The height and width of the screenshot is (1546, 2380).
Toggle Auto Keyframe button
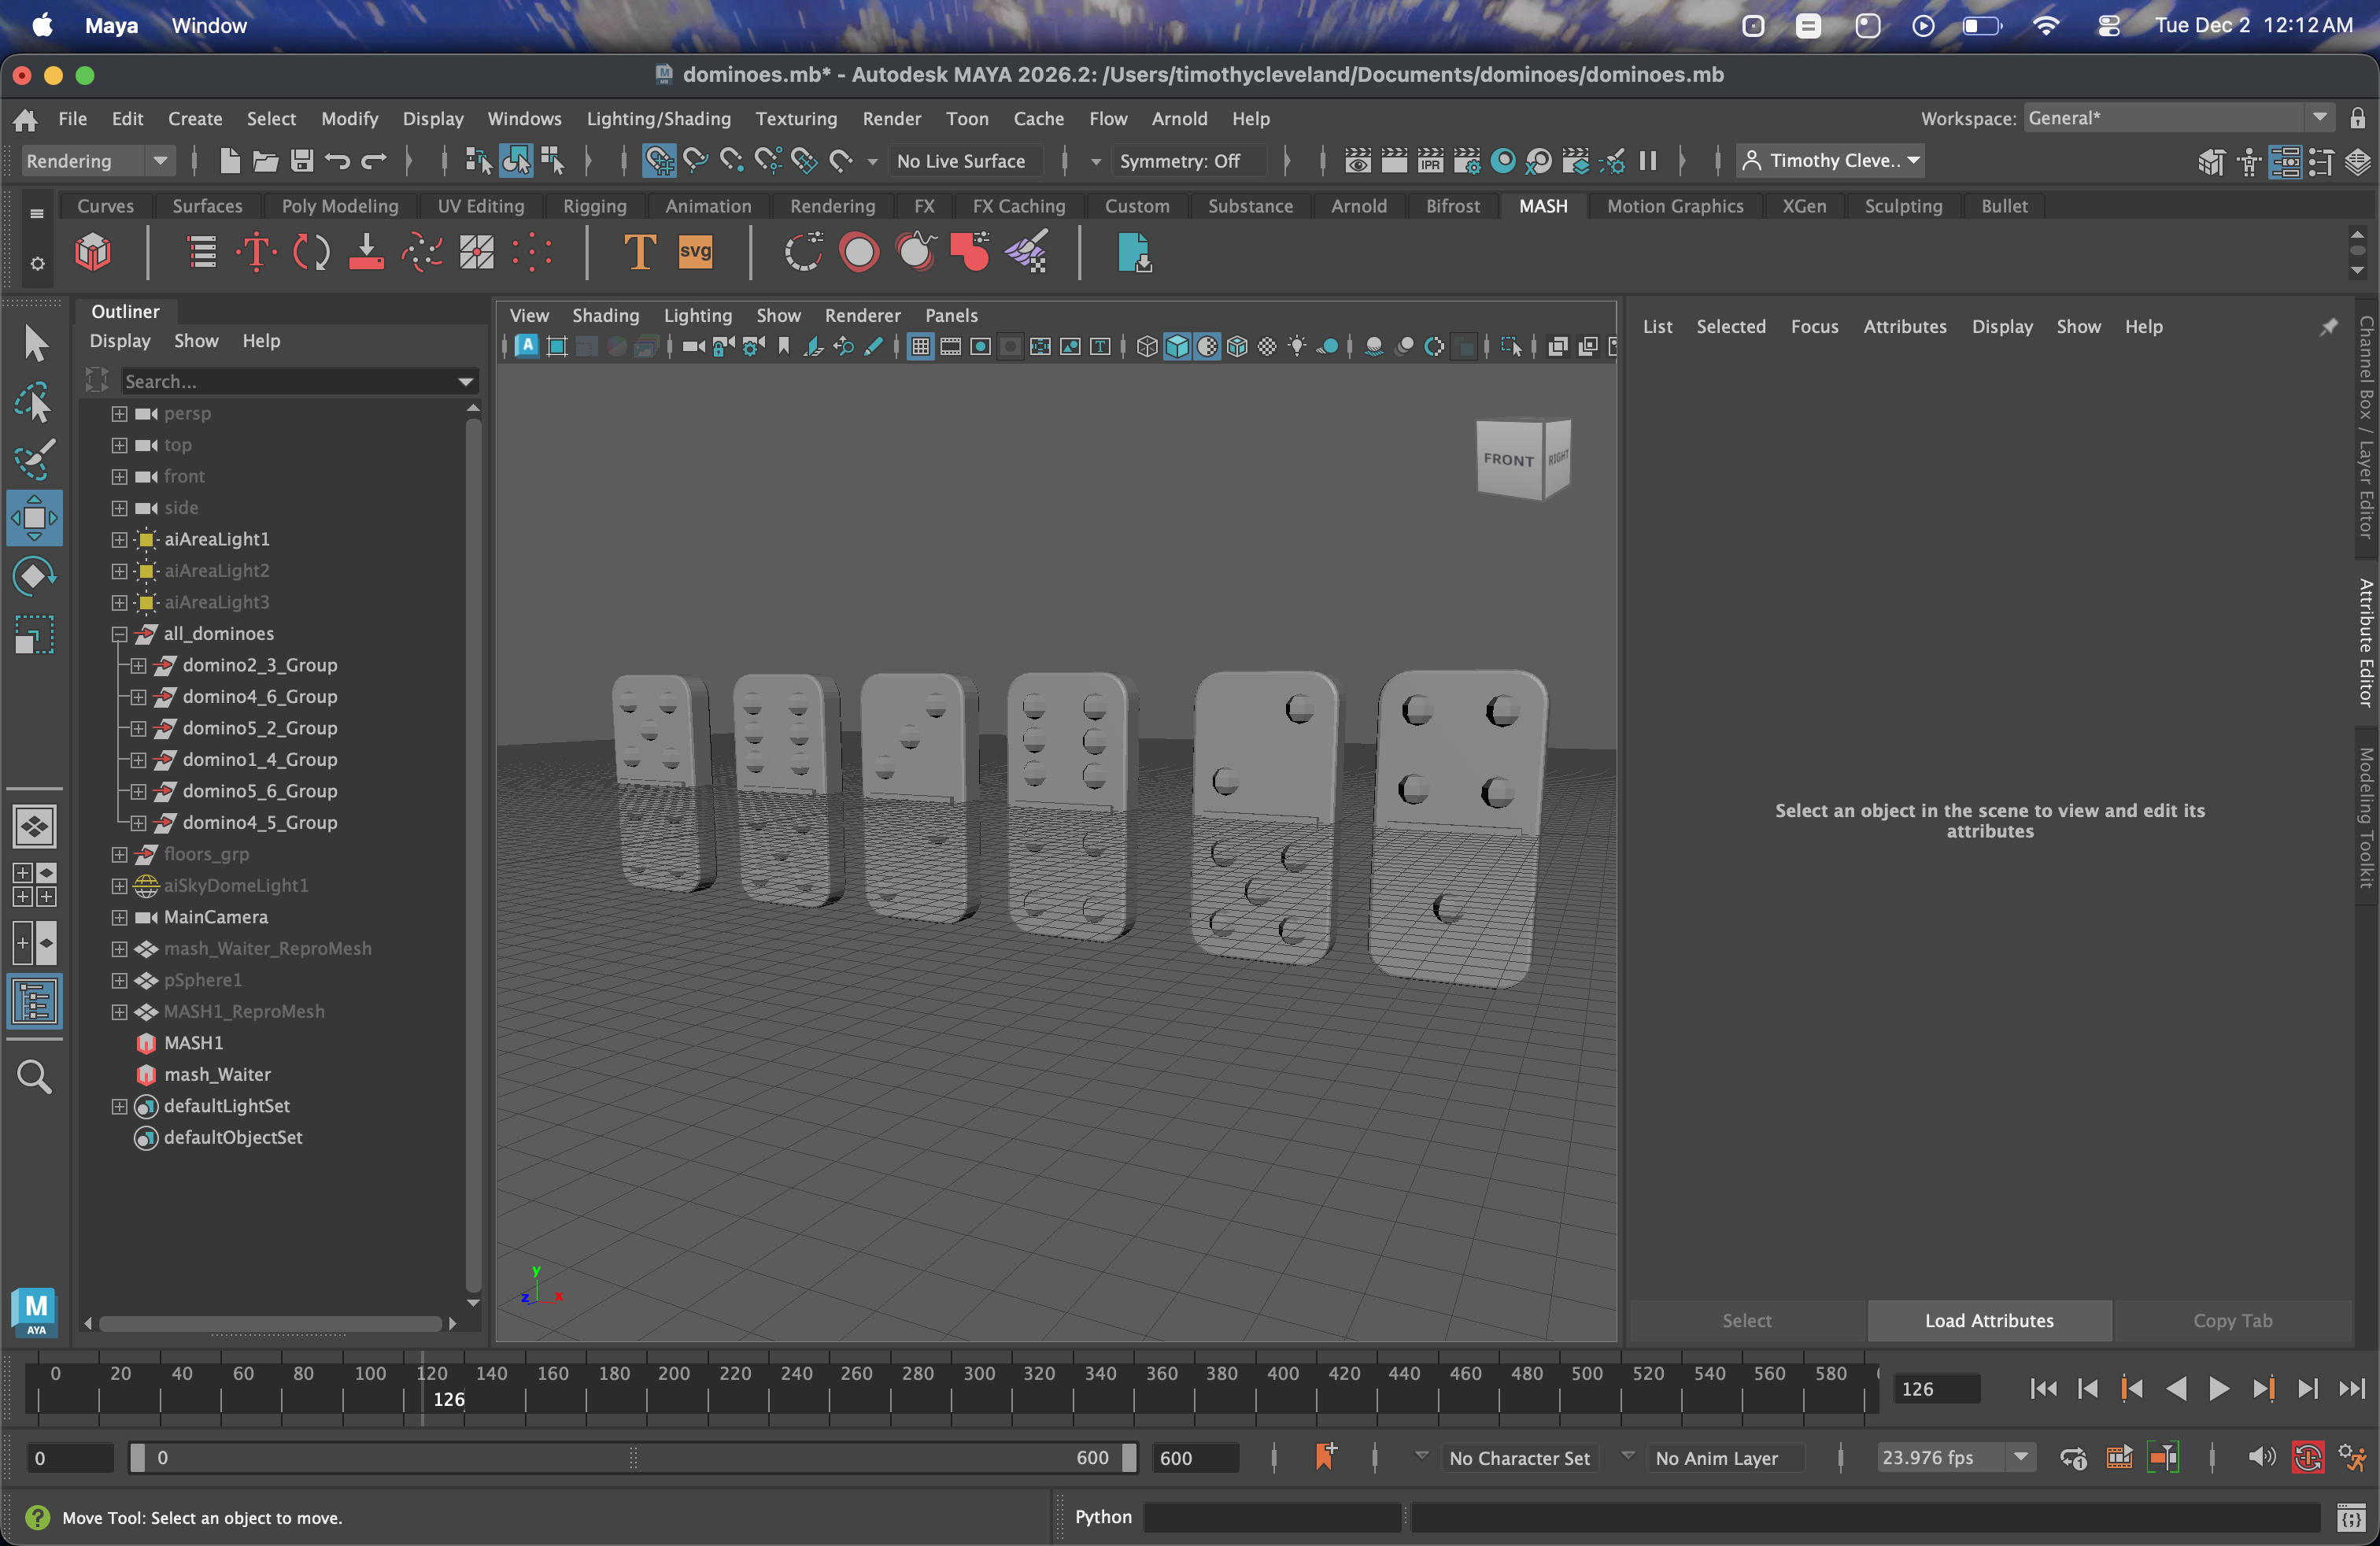click(2307, 1458)
